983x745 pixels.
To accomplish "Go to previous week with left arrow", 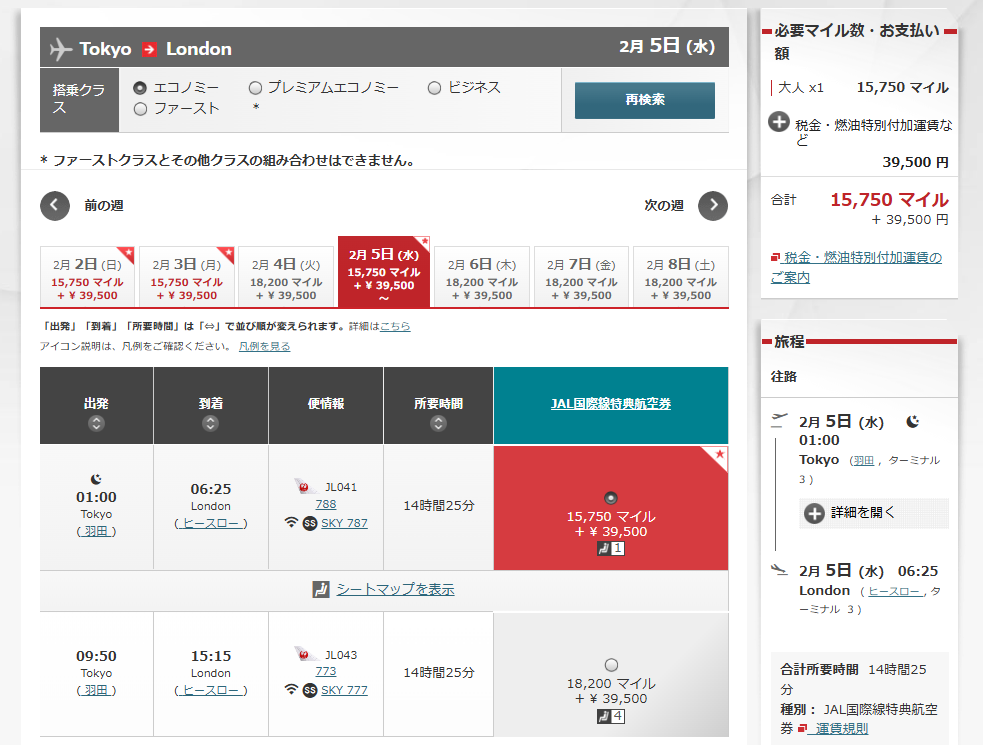I will [x=55, y=206].
